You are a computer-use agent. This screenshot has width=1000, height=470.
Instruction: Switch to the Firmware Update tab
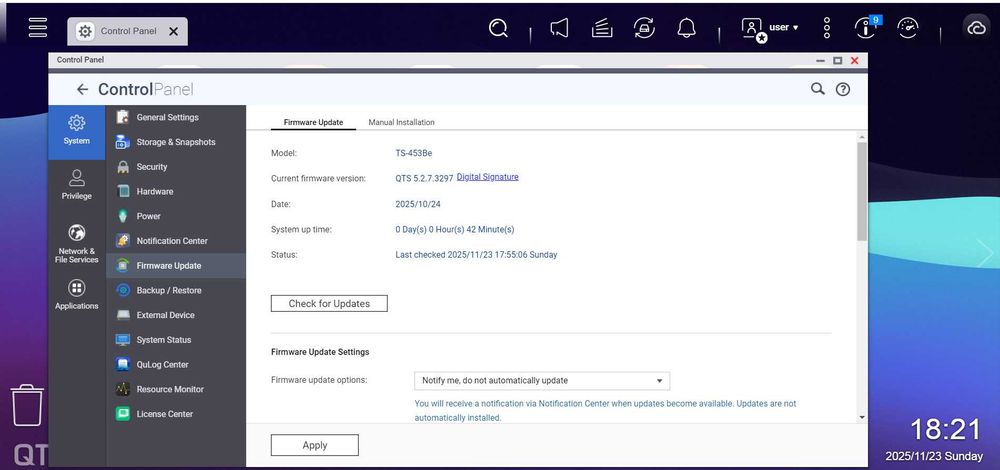point(313,122)
